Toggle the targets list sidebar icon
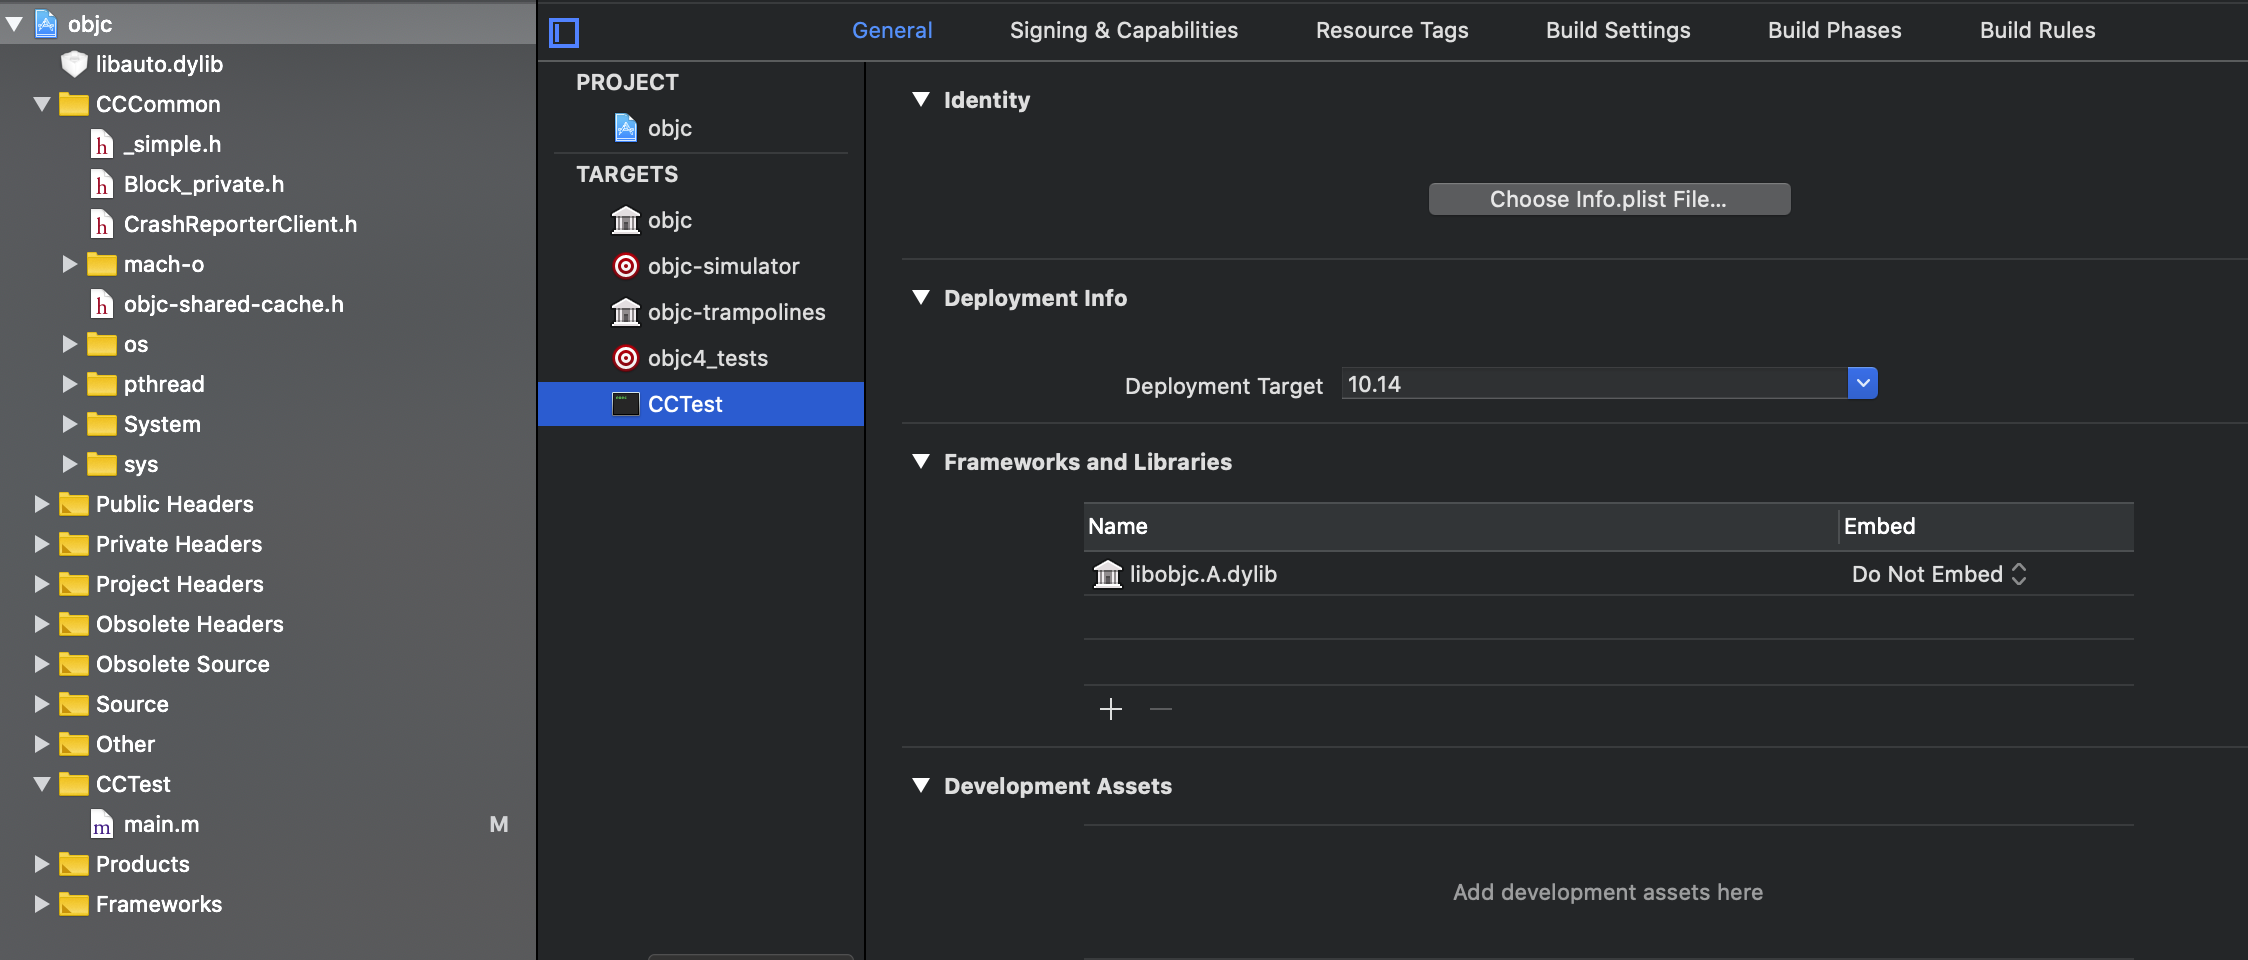 click(x=564, y=33)
